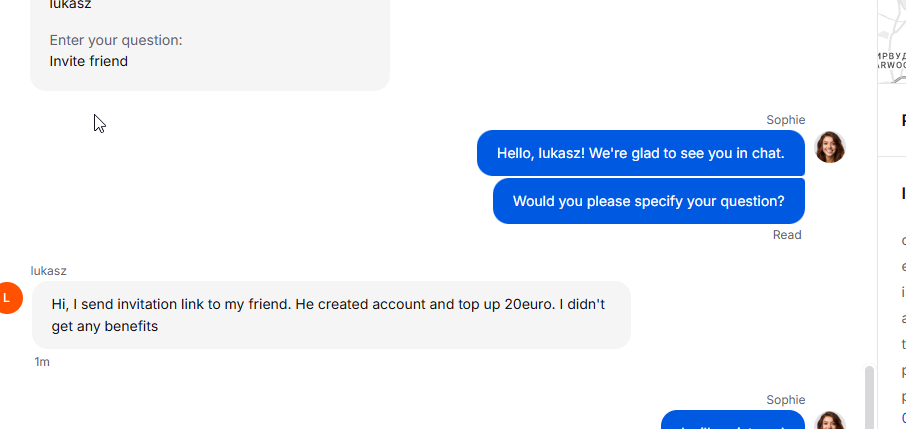The width and height of the screenshot is (906, 429).
Task: Select the "Hello, lukasz!" greeting bubble
Action: (x=641, y=153)
